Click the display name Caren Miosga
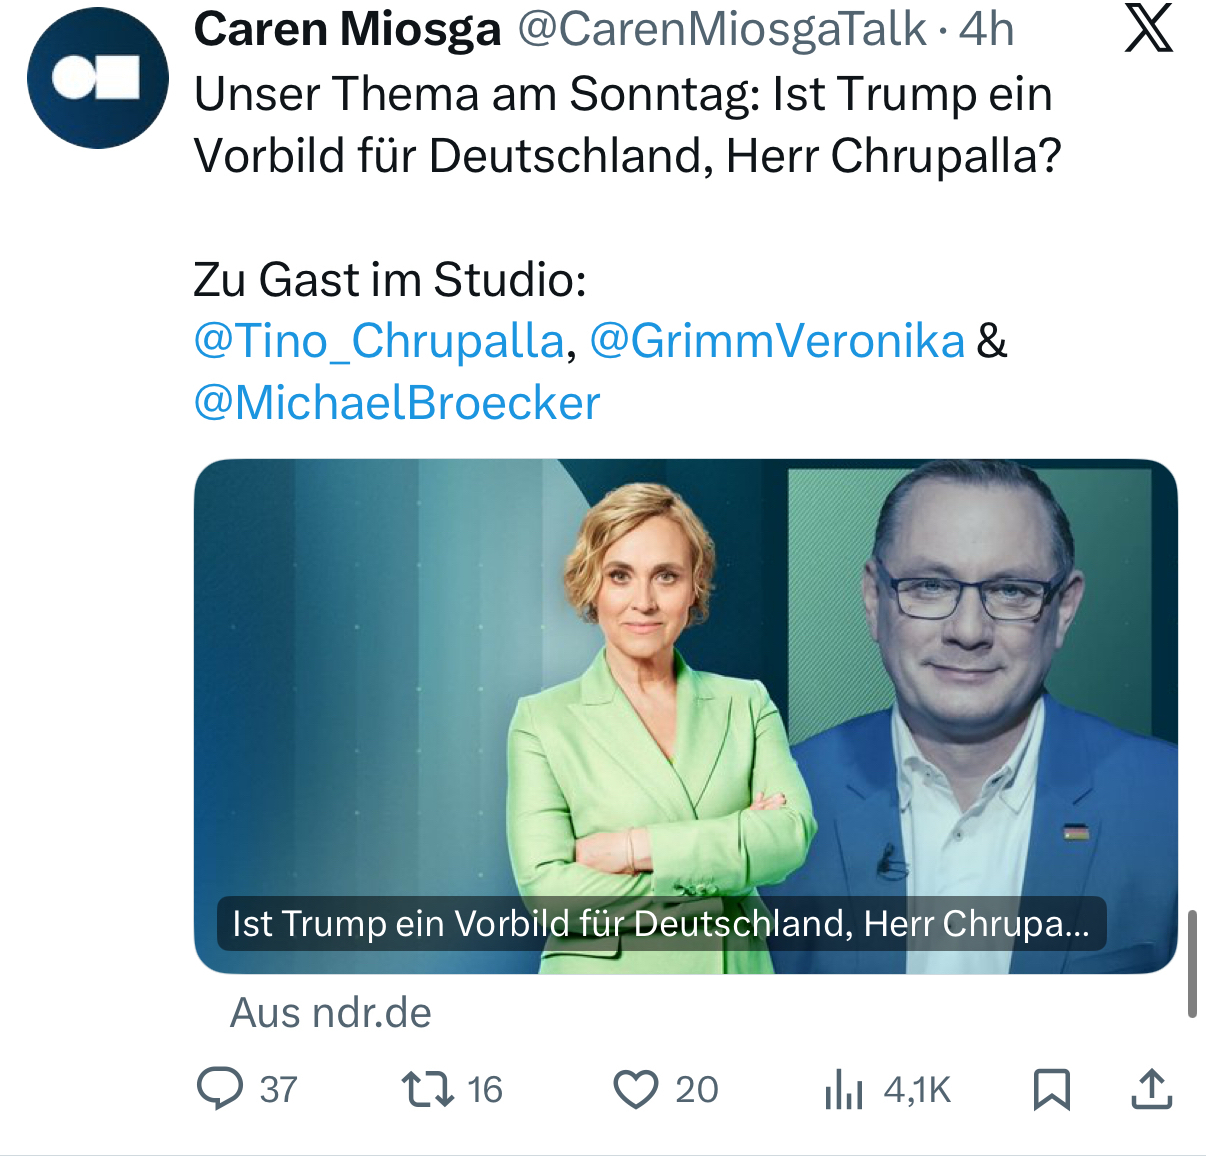Viewport: 1206px width, 1159px height. (347, 29)
